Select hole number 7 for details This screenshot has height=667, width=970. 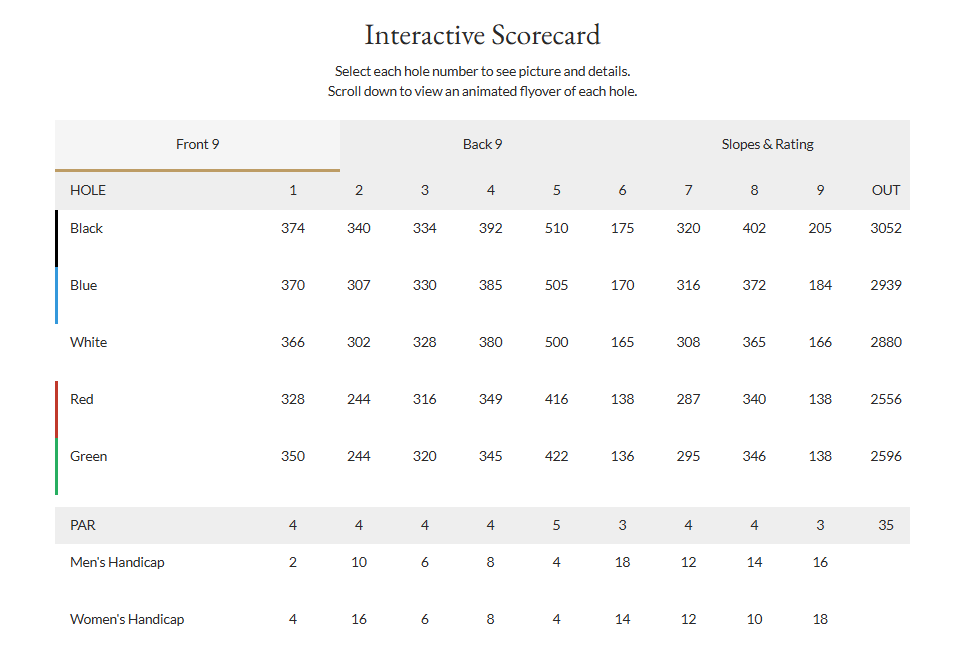click(688, 190)
